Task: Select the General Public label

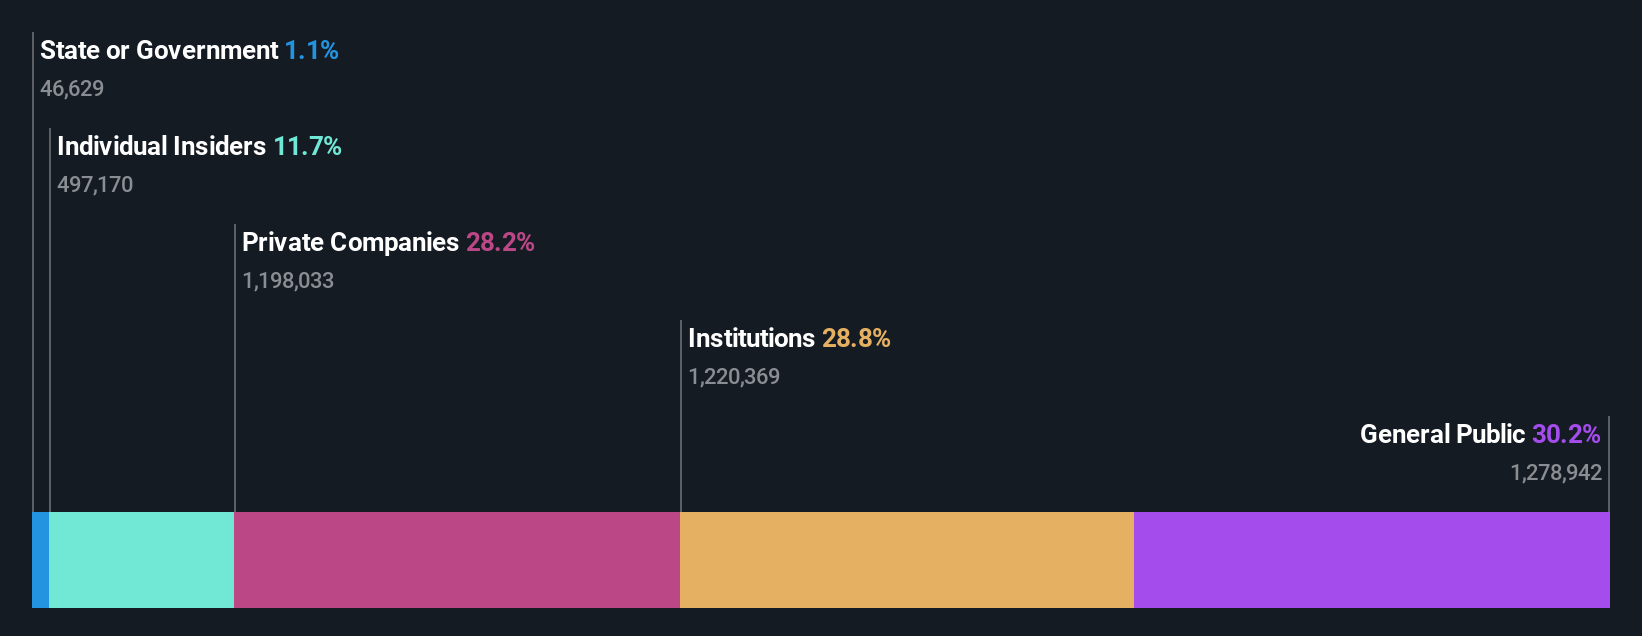Action: (1442, 434)
